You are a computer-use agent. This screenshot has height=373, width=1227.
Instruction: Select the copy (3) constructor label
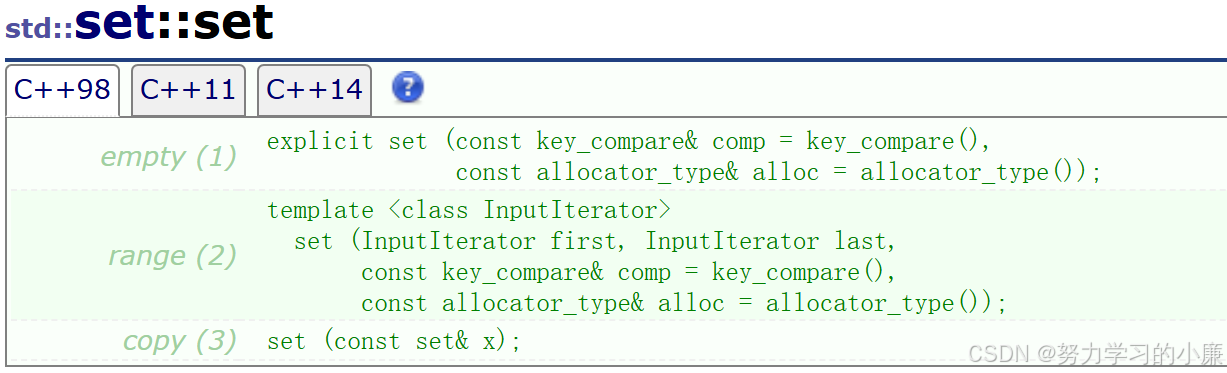180,341
